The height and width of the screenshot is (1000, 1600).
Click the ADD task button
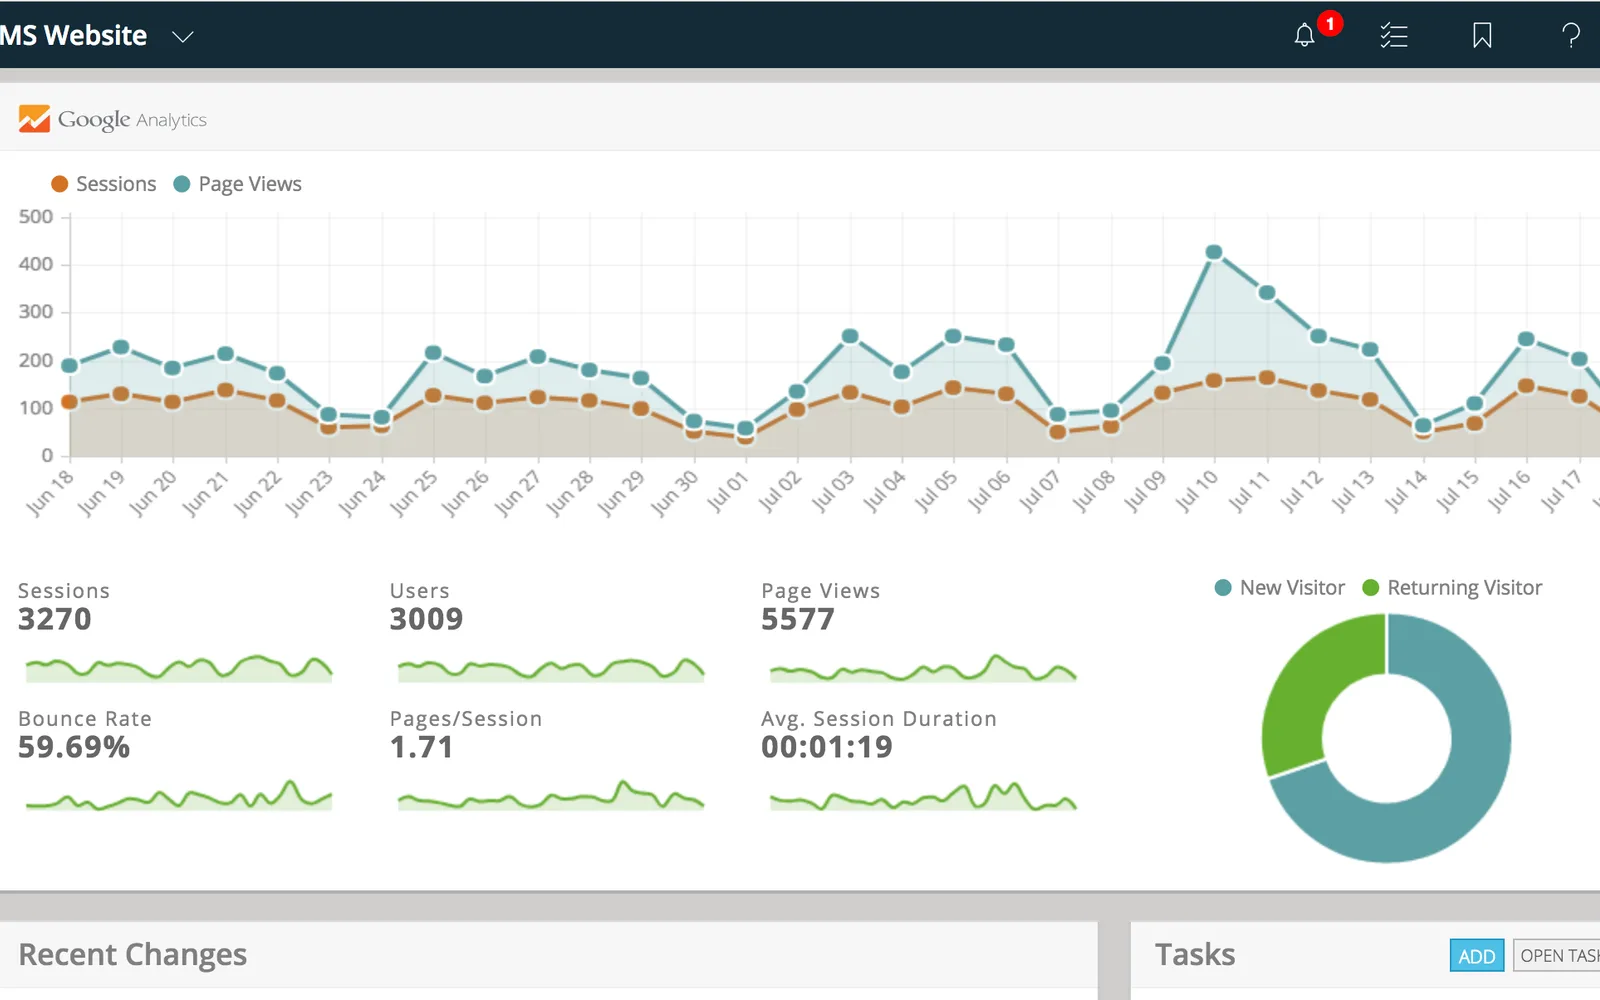1477,956
